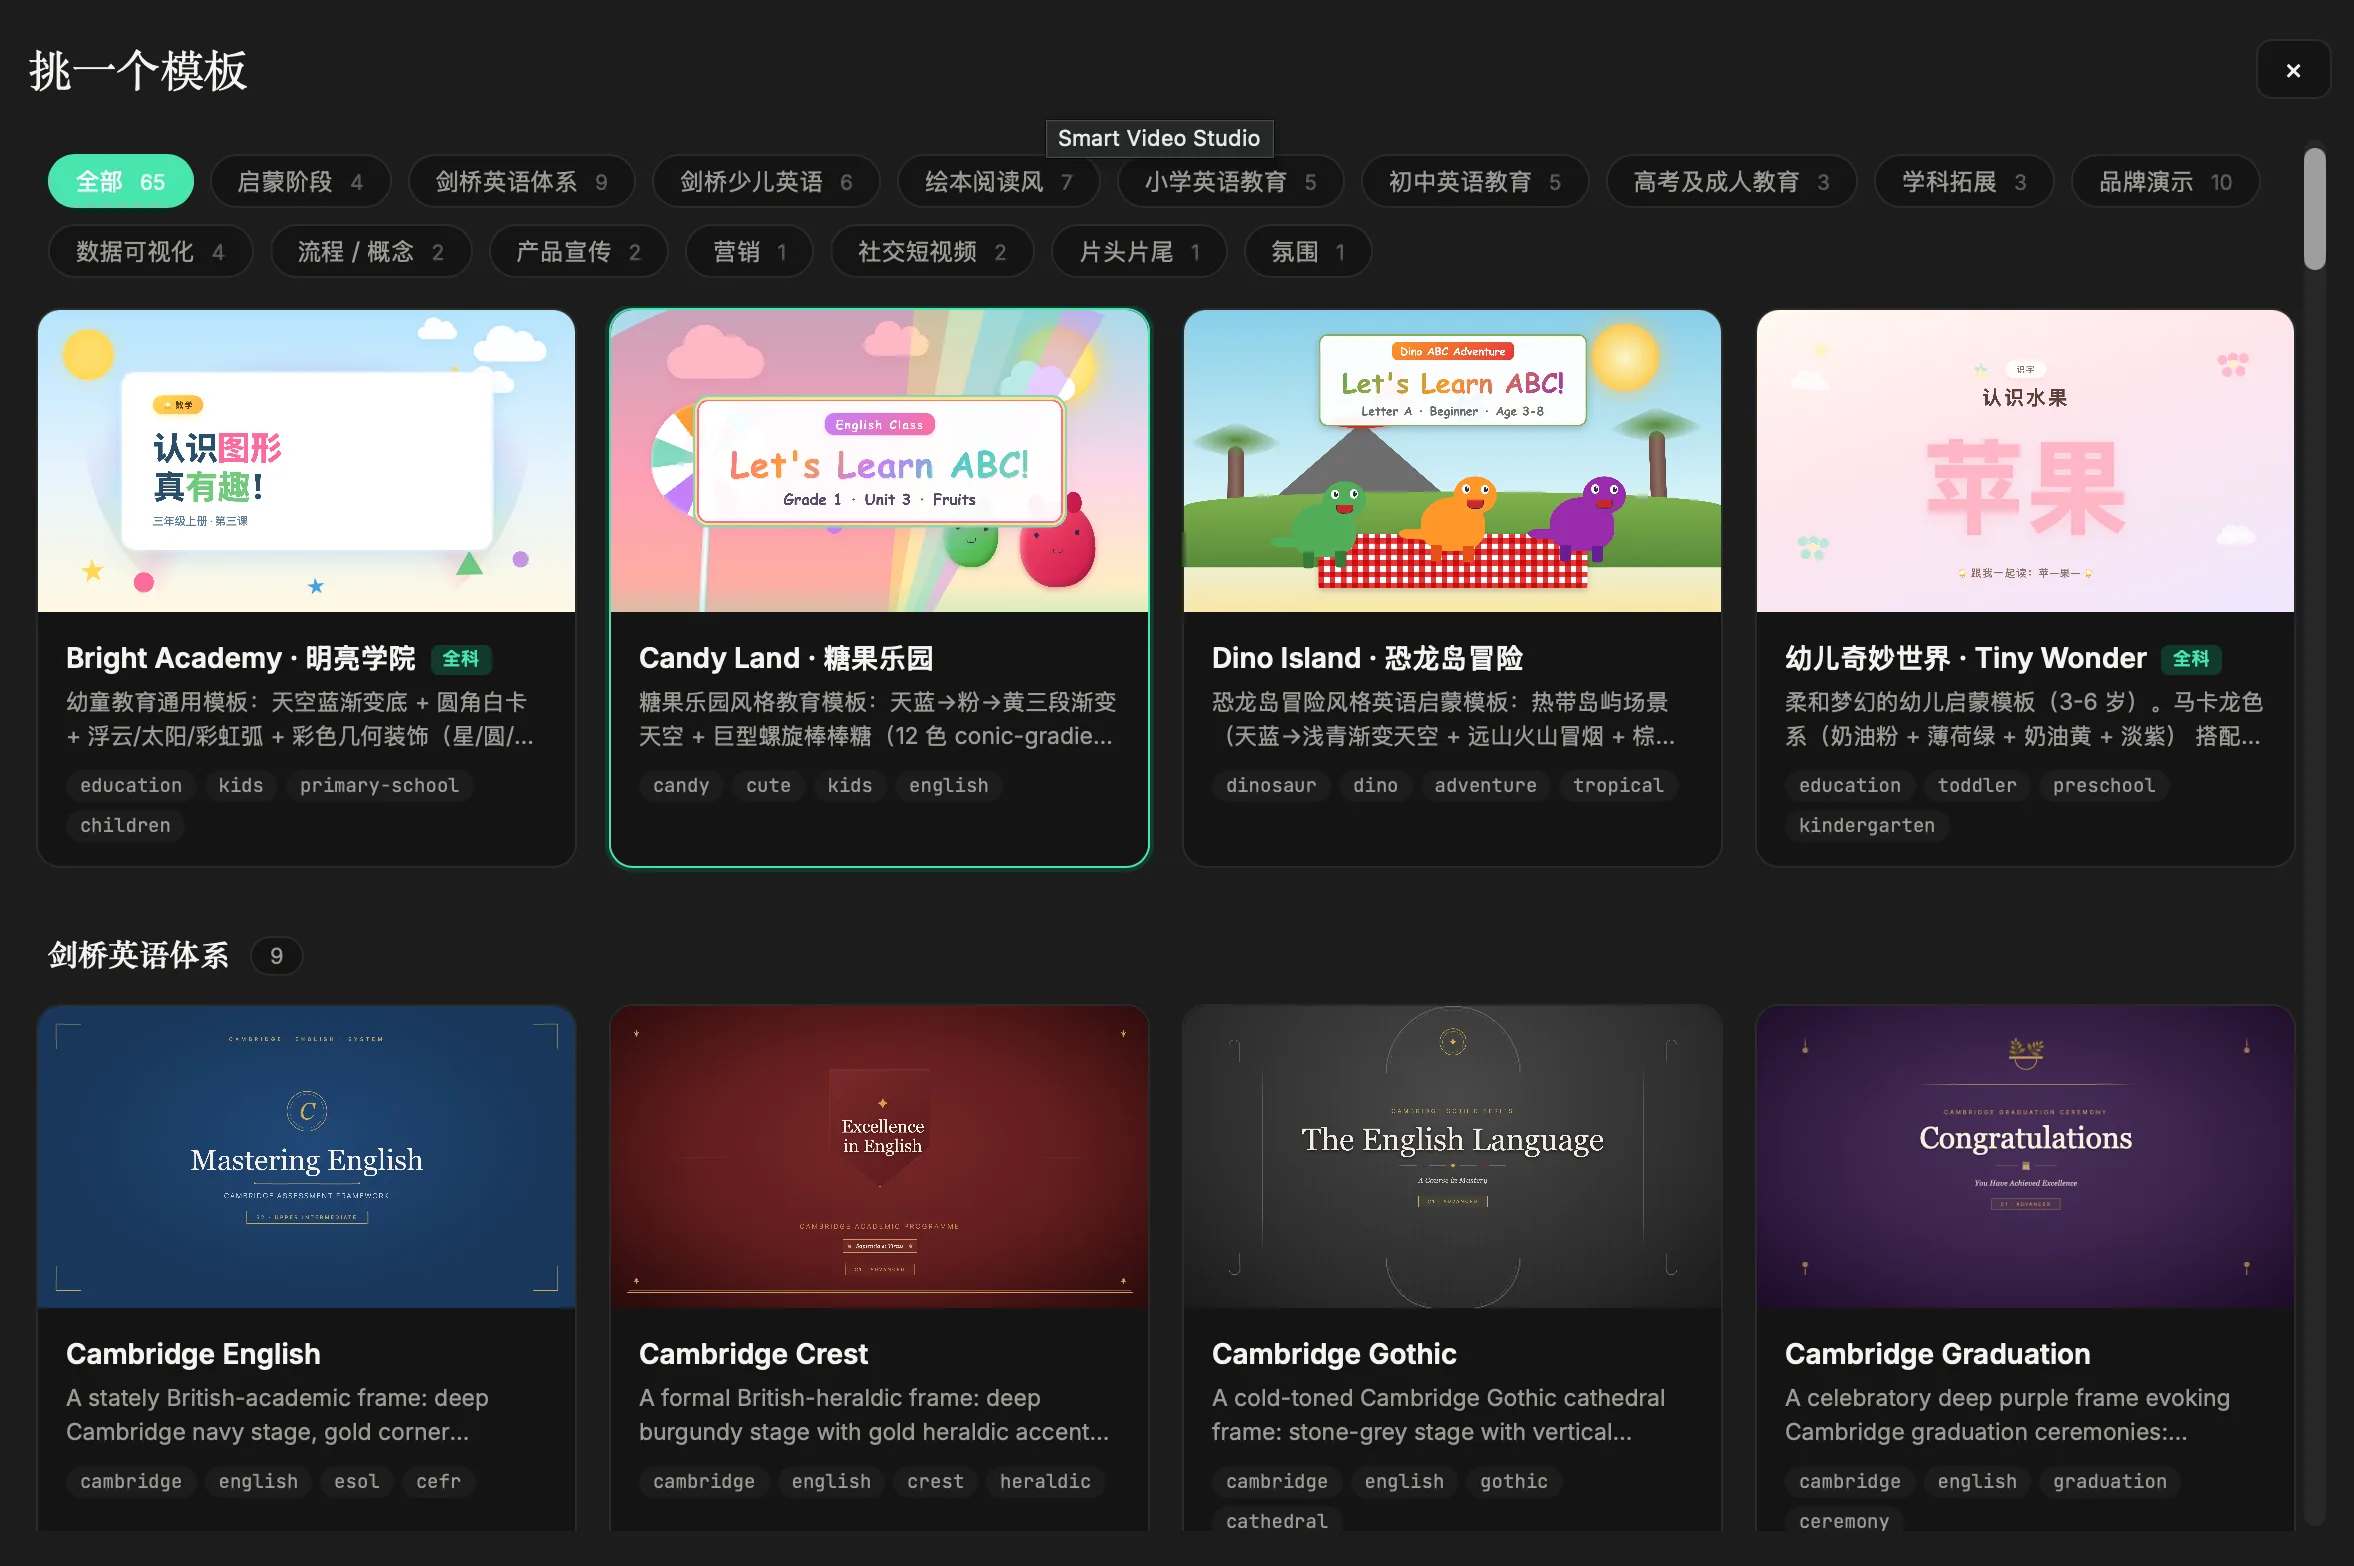This screenshot has width=2354, height=1566.
Task: Click the toddler tag
Action: (x=1977, y=786)
